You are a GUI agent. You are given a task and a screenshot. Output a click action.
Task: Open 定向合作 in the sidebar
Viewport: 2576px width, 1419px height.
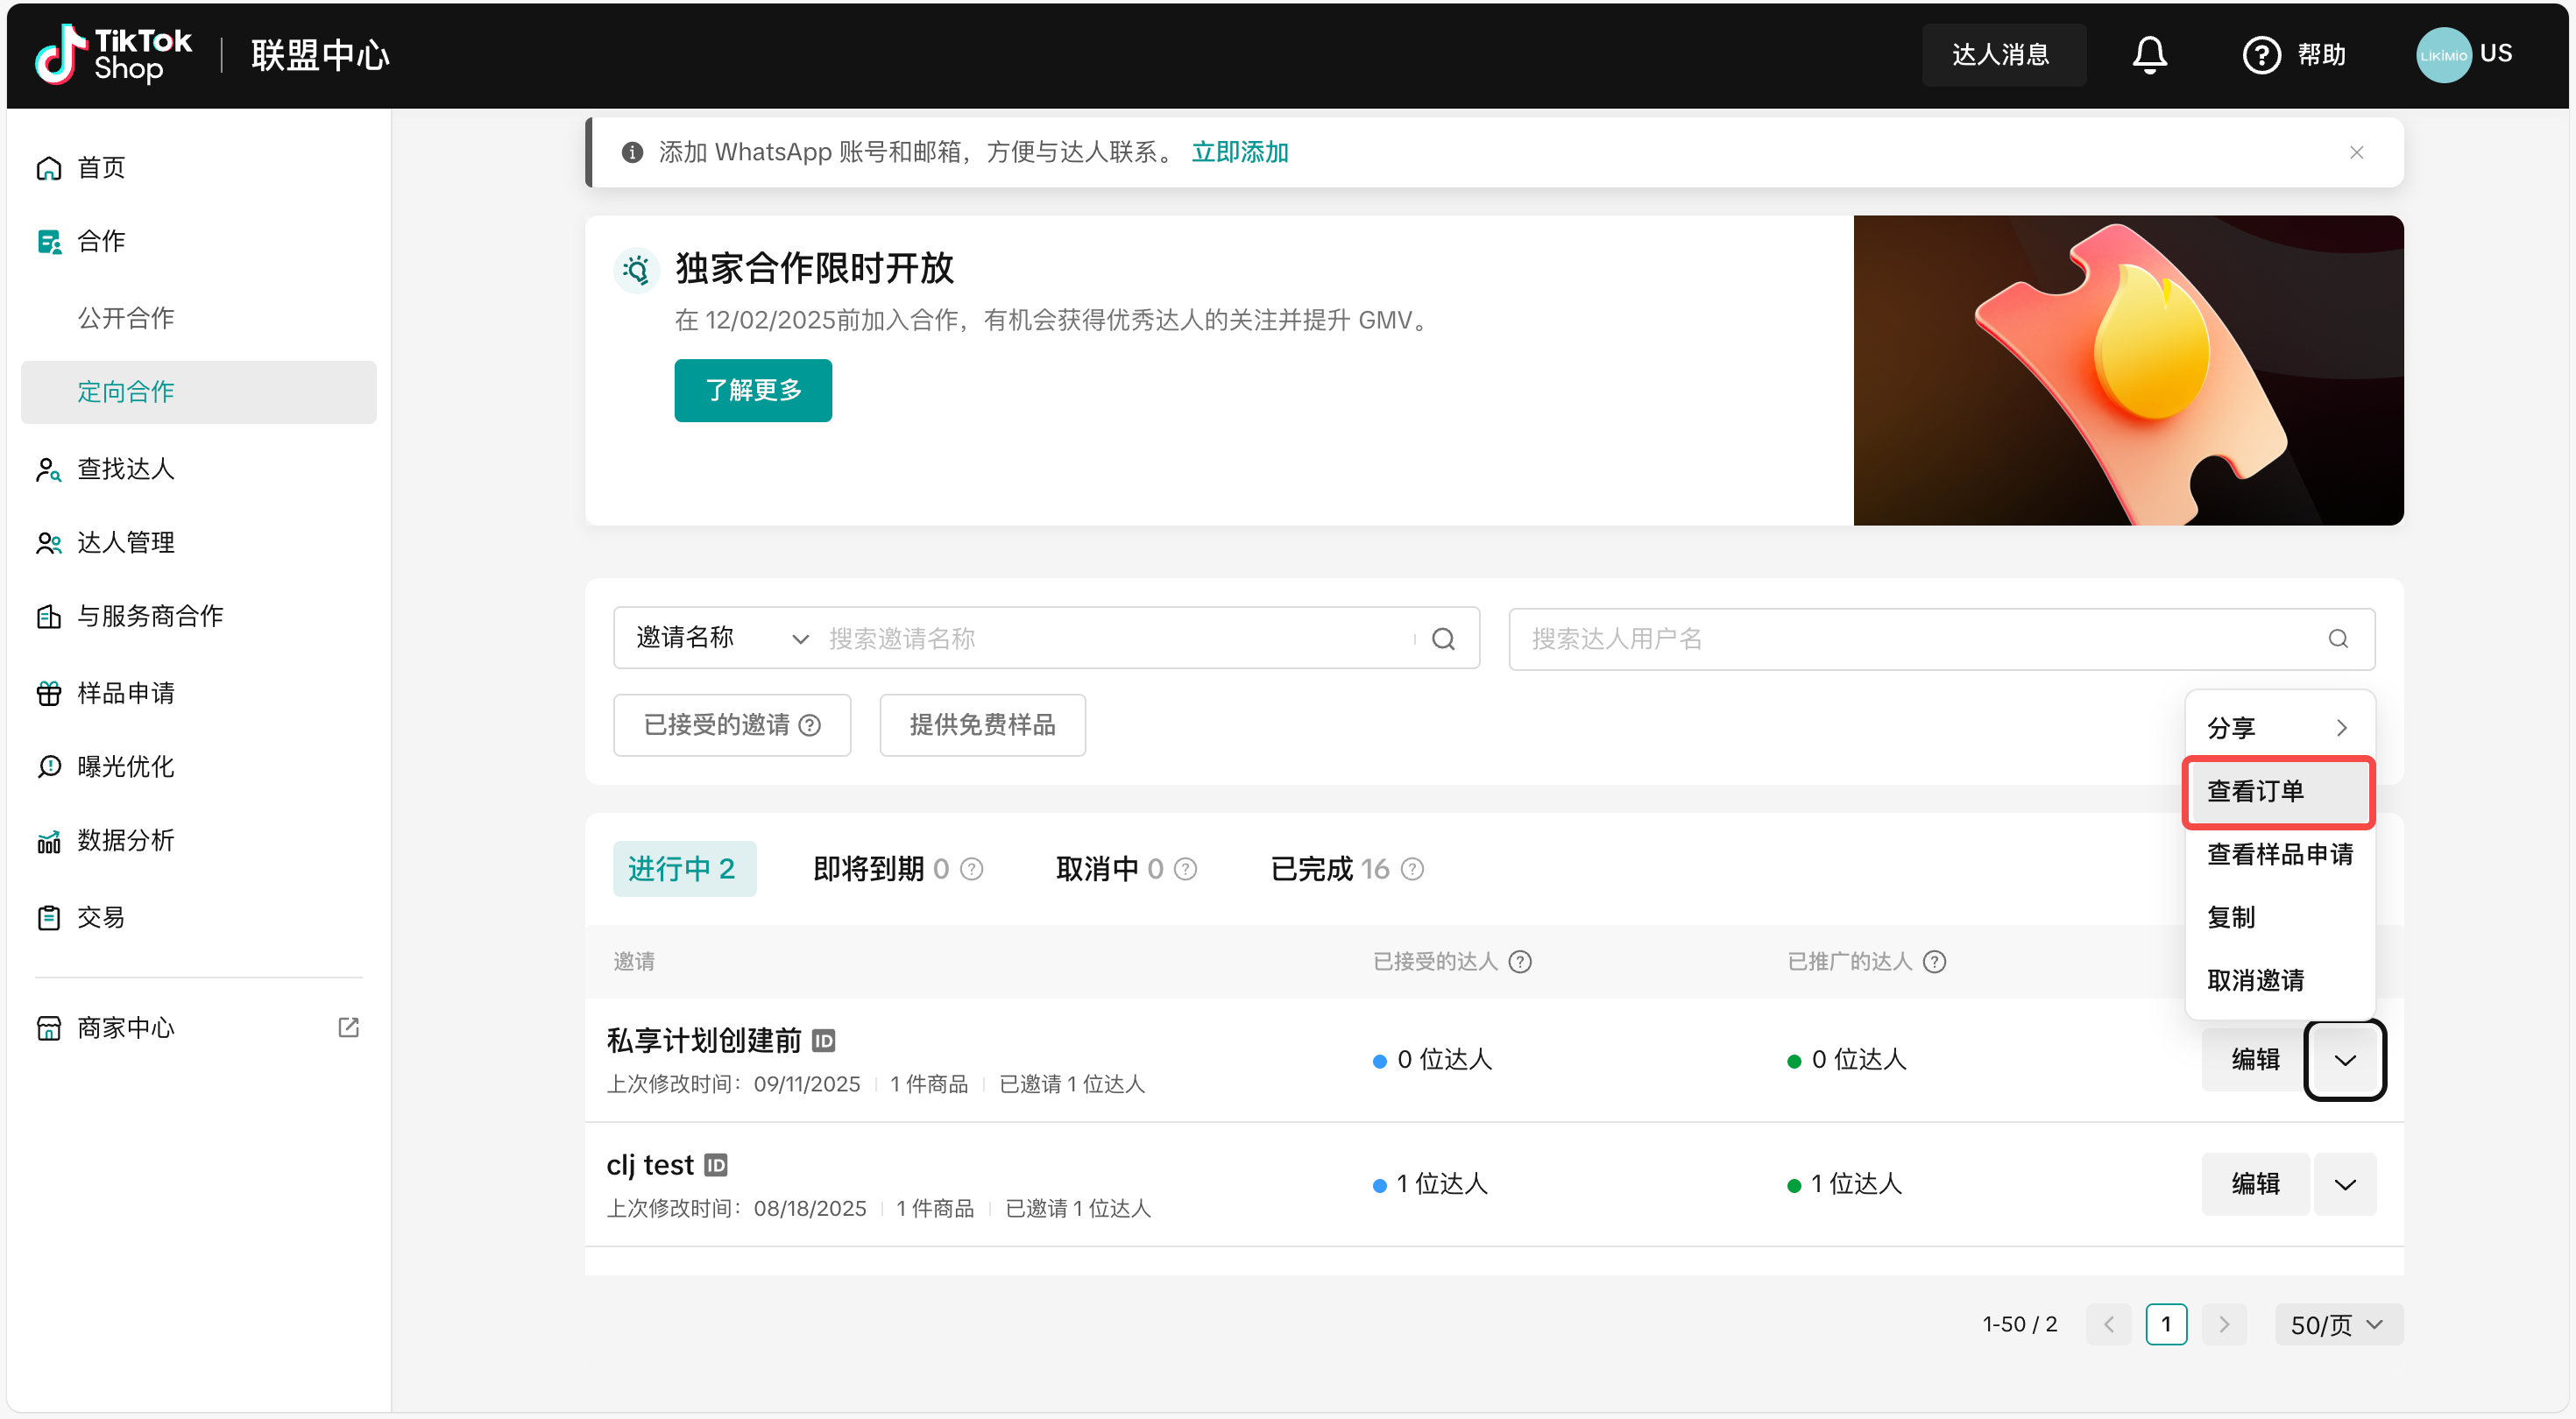(126, 391)
